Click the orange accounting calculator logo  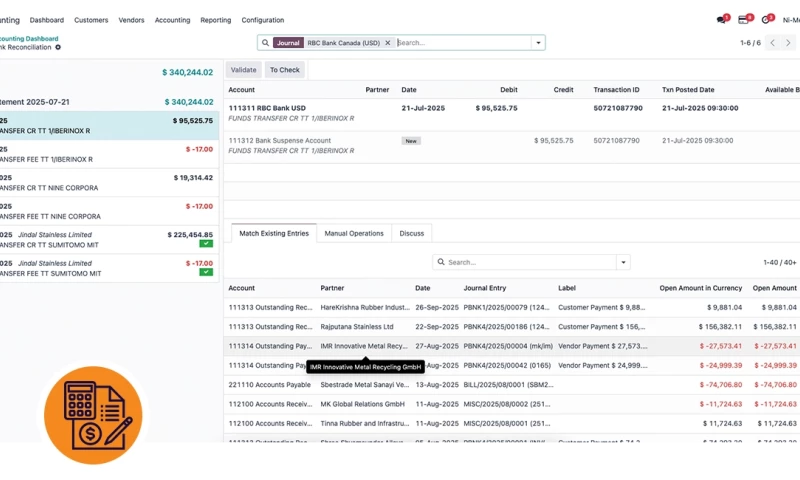point(93,415)
